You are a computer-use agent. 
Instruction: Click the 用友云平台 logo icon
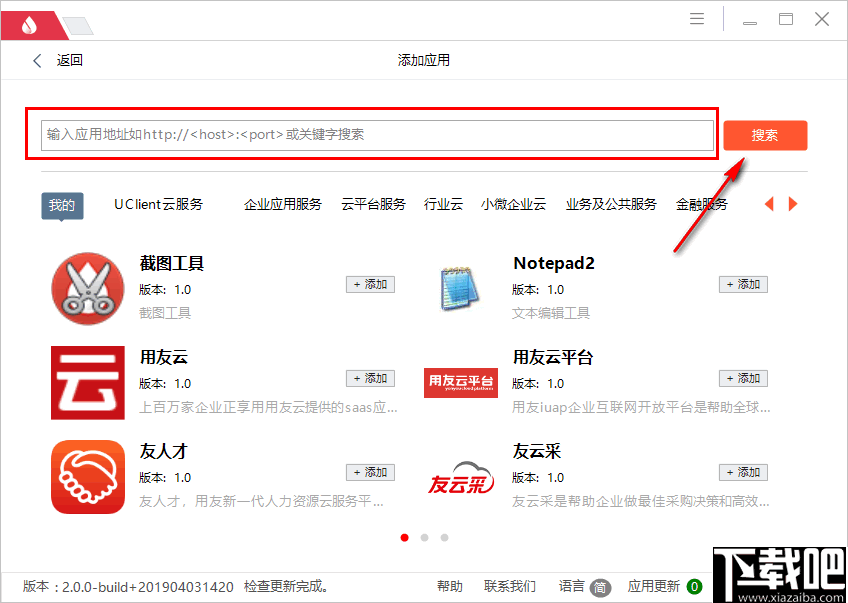click(460, 382)
